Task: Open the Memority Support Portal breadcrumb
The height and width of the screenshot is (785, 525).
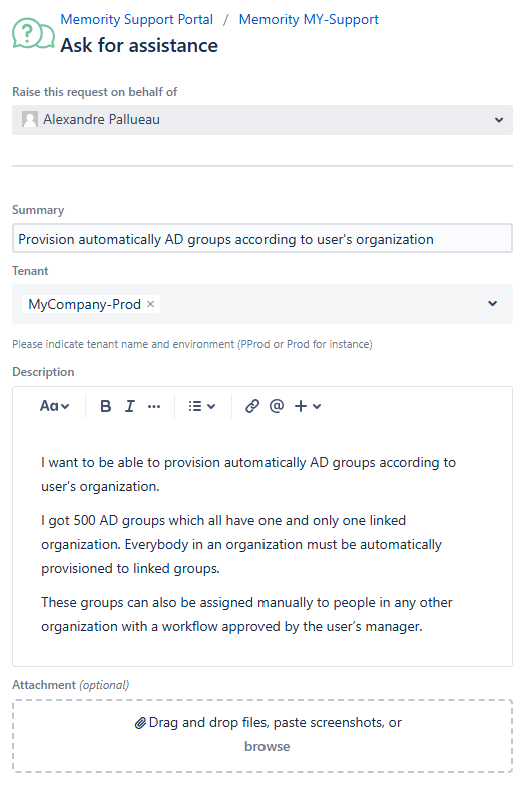Action: coord(136,19)
